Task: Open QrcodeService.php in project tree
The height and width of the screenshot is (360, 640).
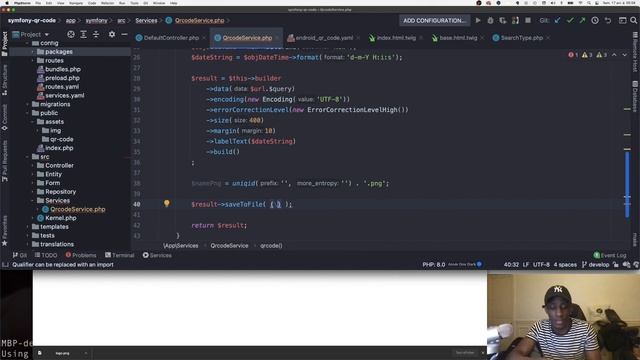Action: 78,209
